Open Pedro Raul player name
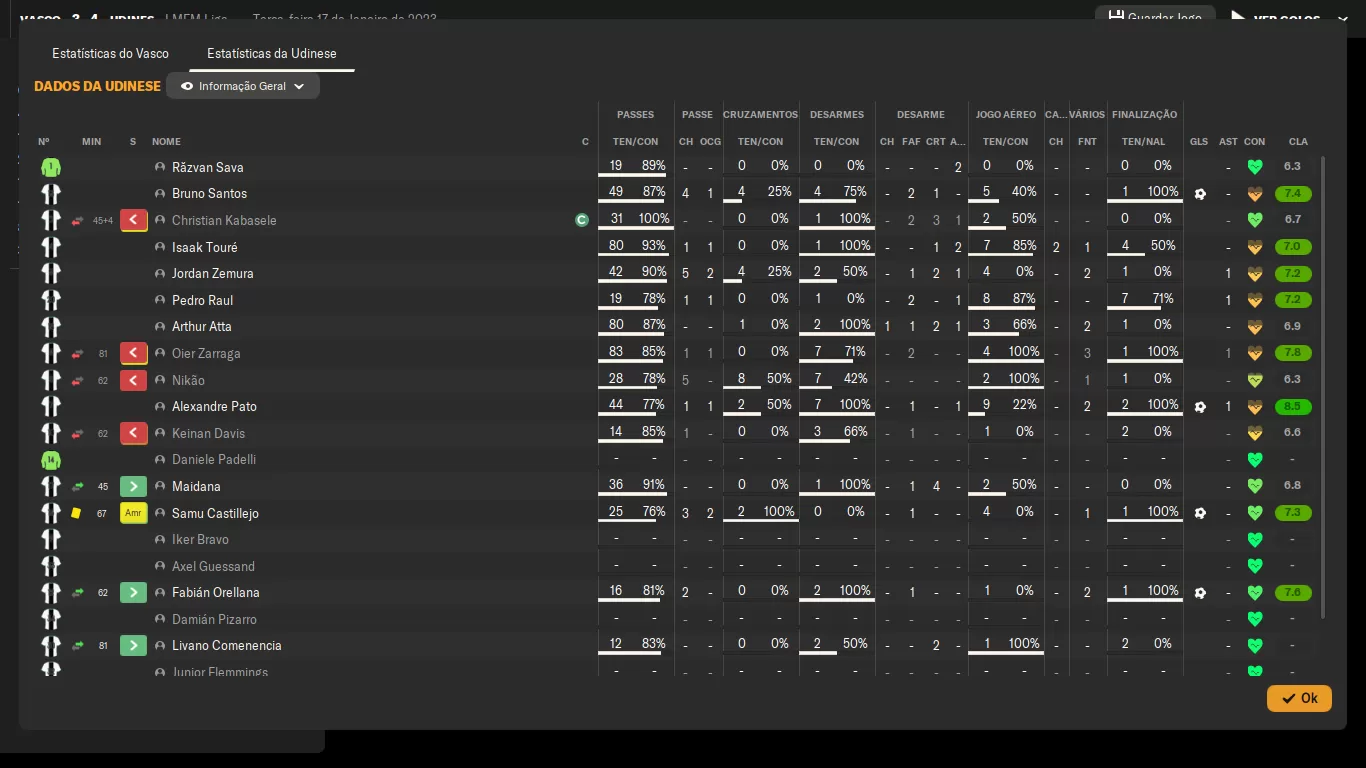 [x=203, y=300]
